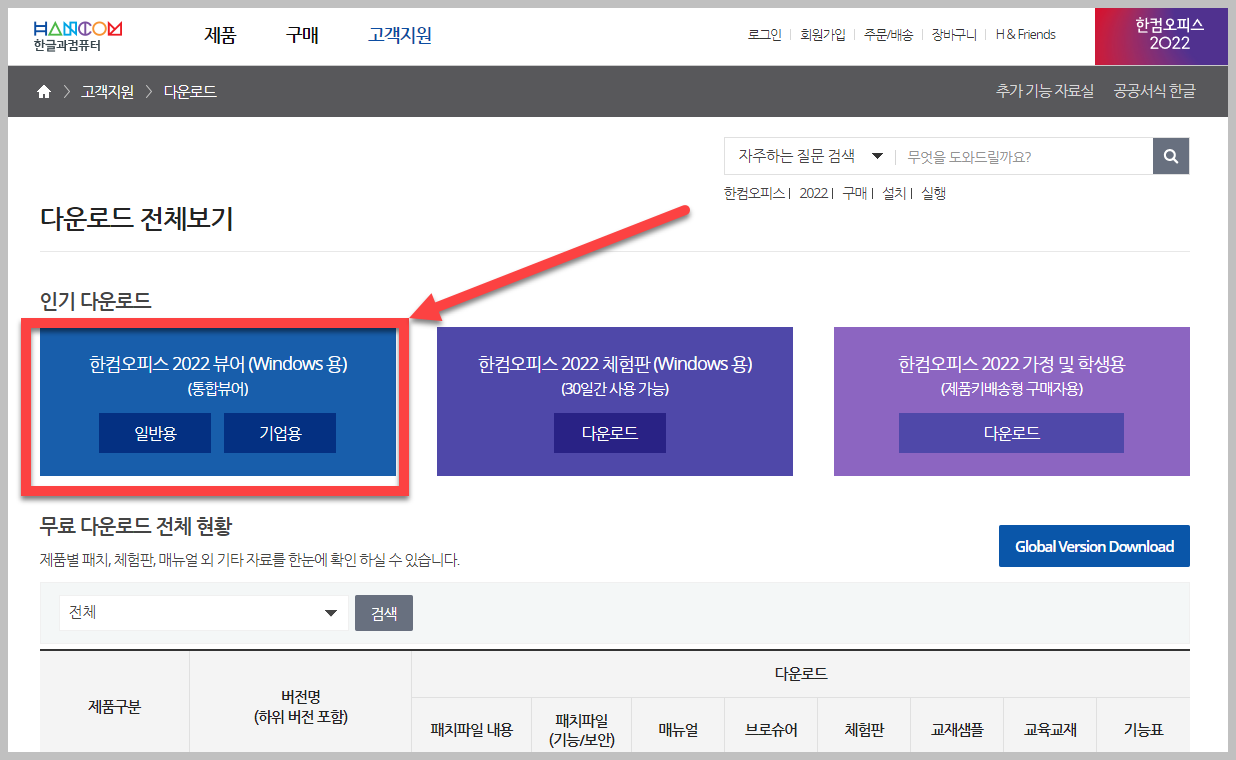Click 기업용 viewer download button
Viewport: 1236px width, 760px height.
click(280, 433)
